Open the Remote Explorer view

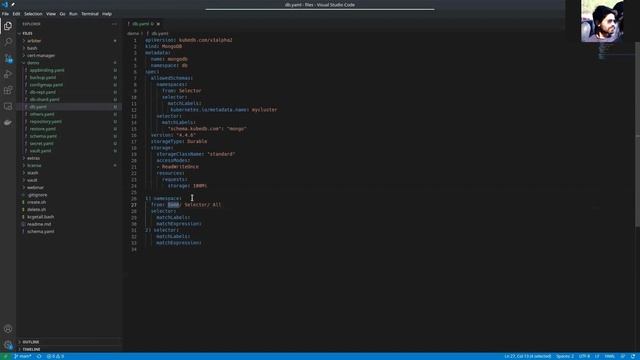[8, 107]
